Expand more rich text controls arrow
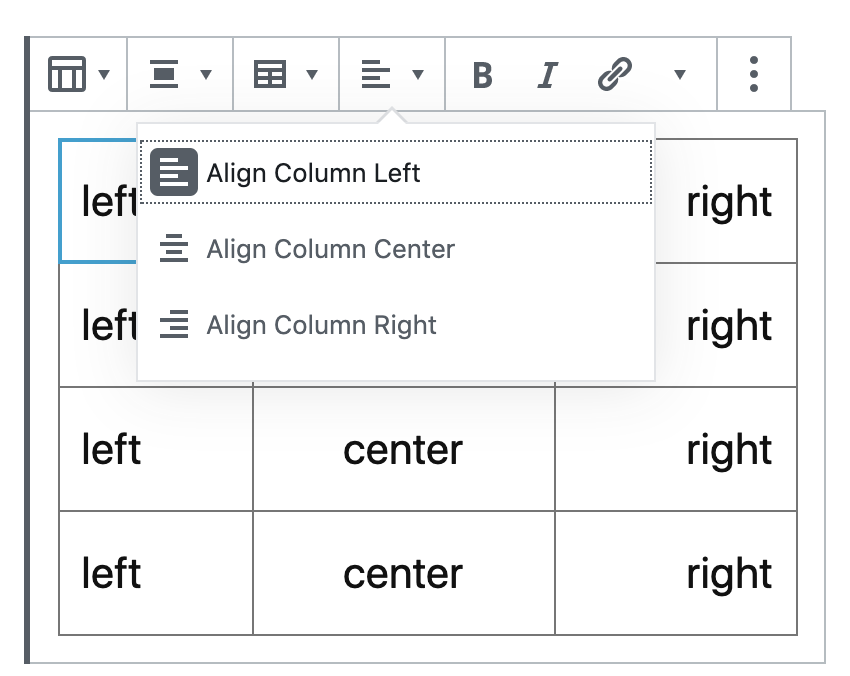 tap(680, 75)
